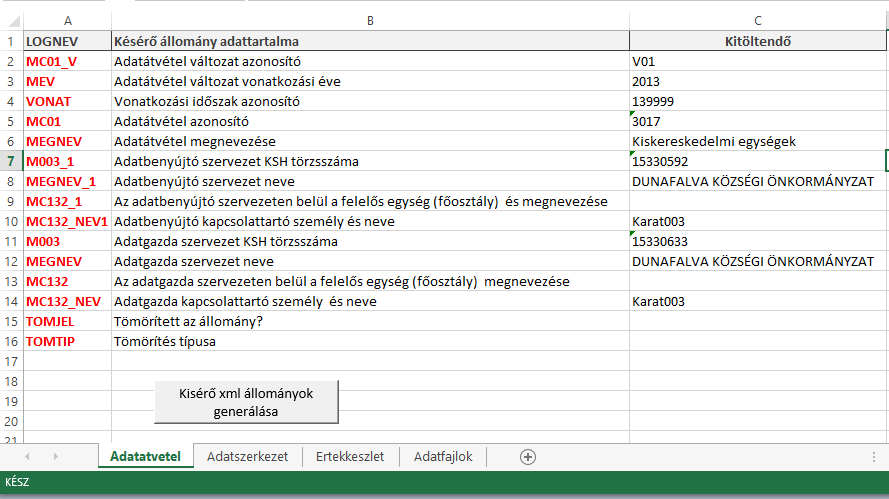The width and height of the screenshot is (889, 499).
Task: Click cell with value 15330633
Action: pos(757,242)
